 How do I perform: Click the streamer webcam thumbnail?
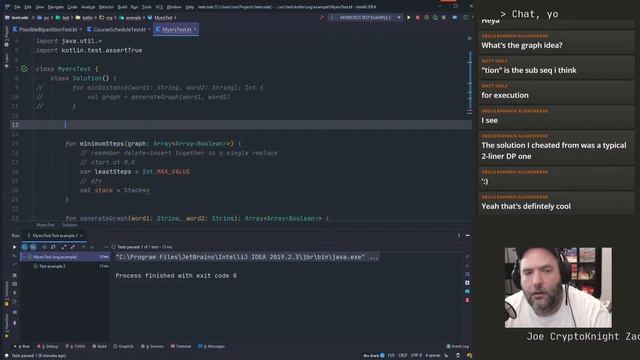[558, 287]
